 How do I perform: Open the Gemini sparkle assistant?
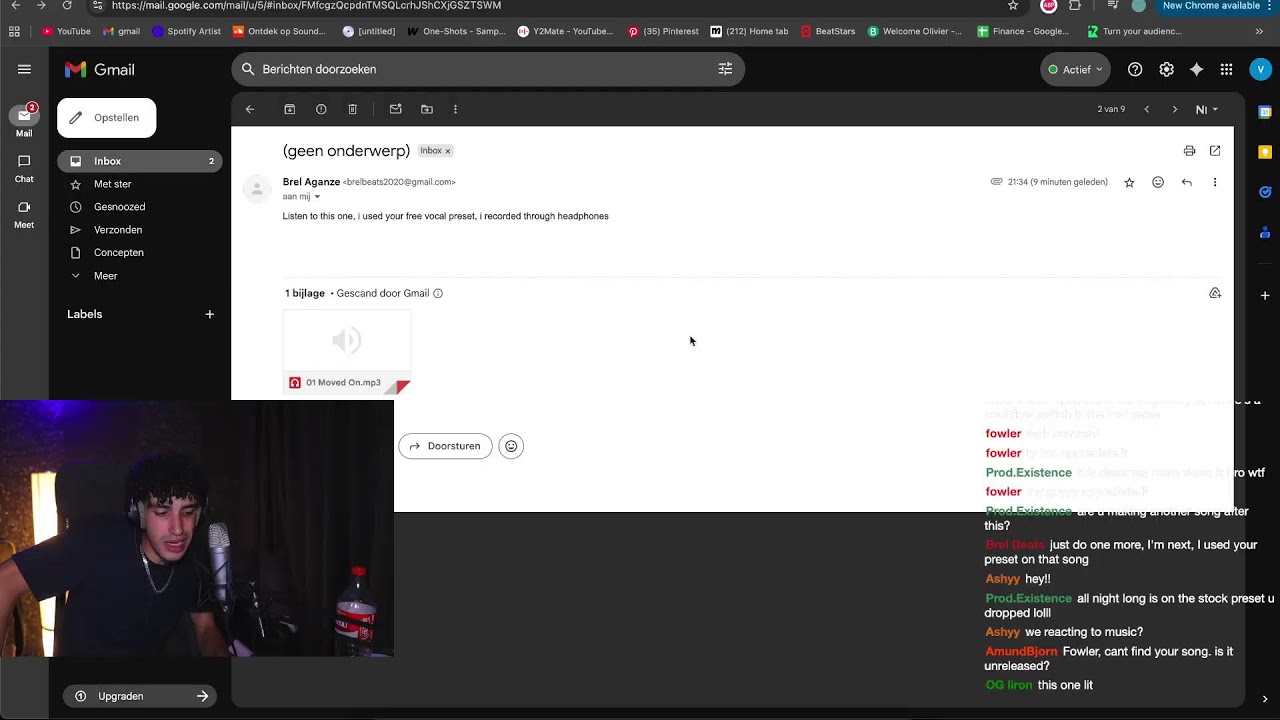1197,69
